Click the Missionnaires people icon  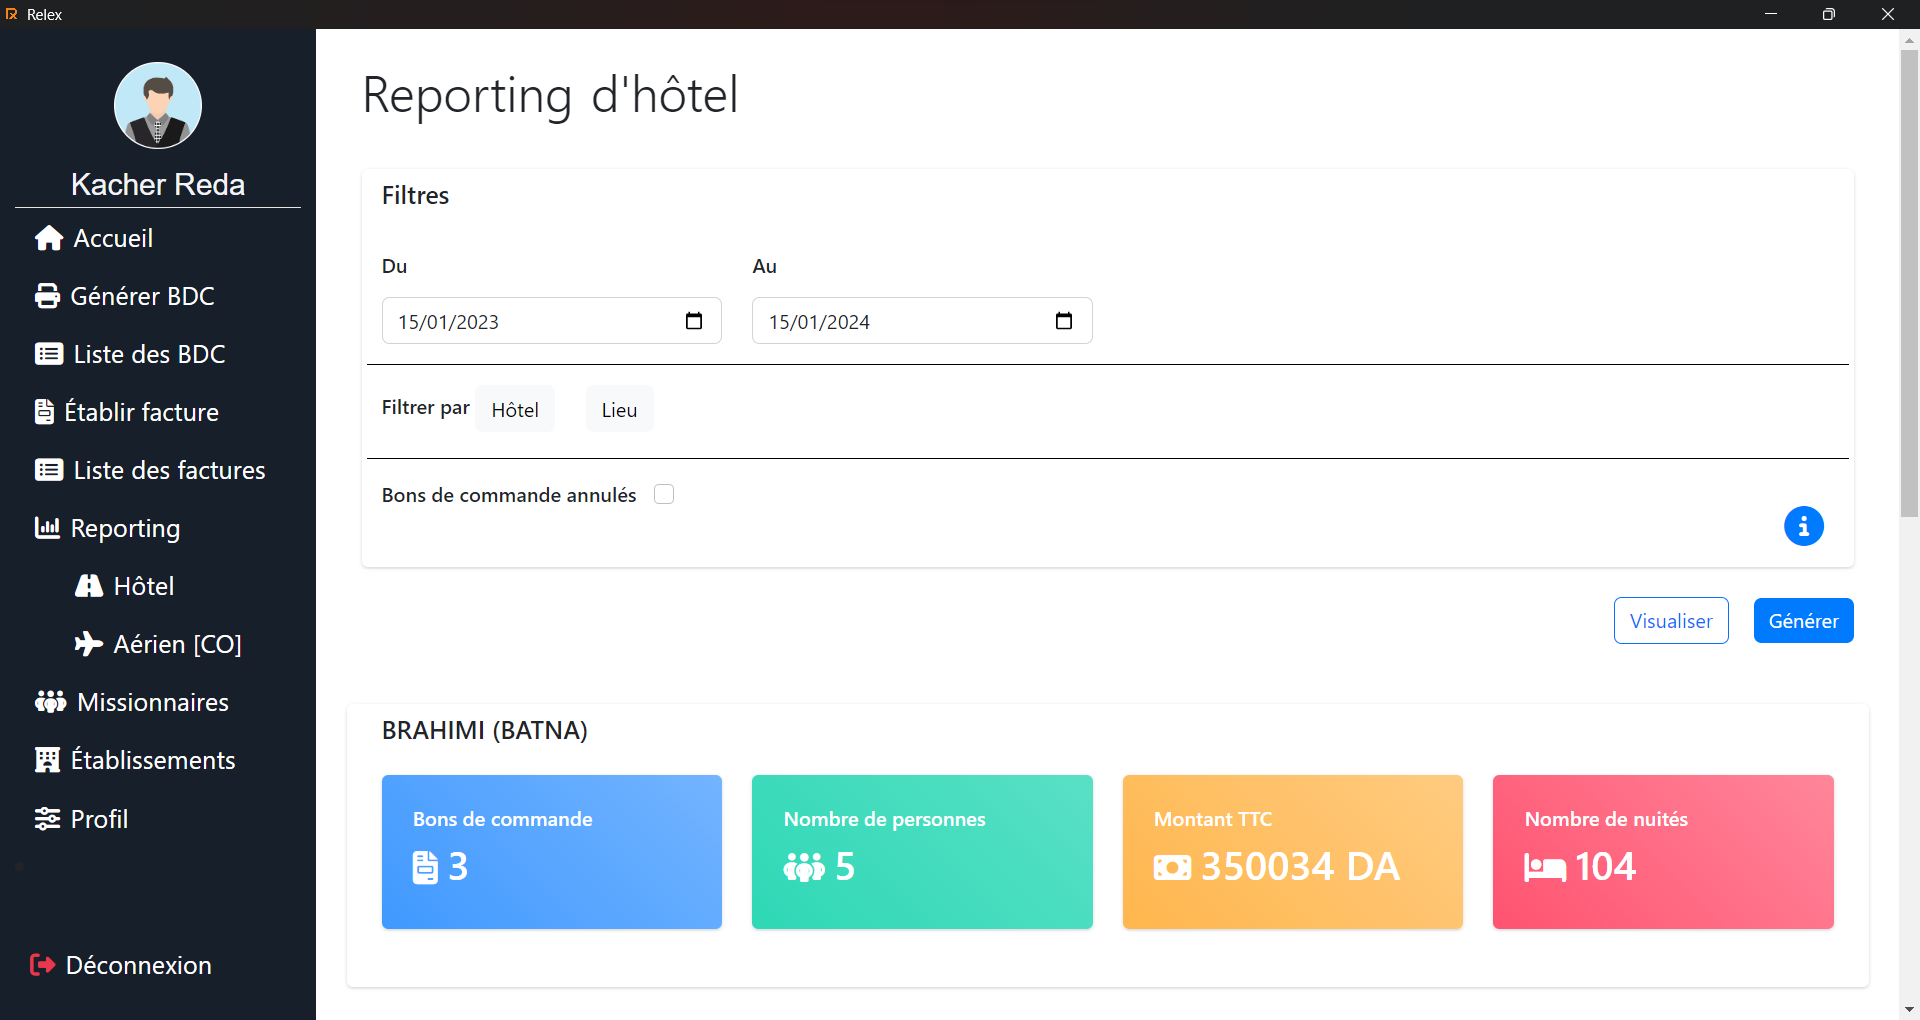(50, 702)
